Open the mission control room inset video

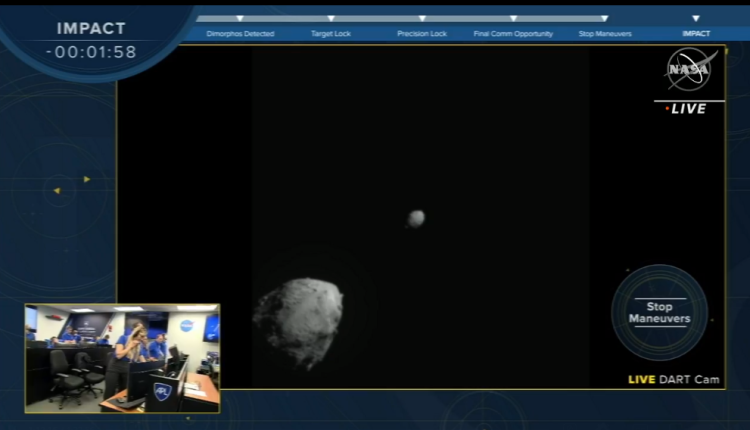(122, 358)
